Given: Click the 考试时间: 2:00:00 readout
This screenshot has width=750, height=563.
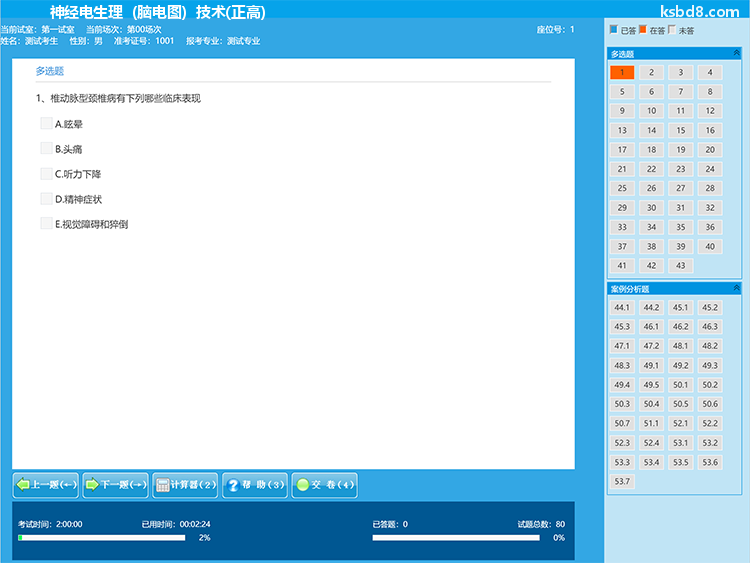Looking at the screenshot, I should (50, 524).
